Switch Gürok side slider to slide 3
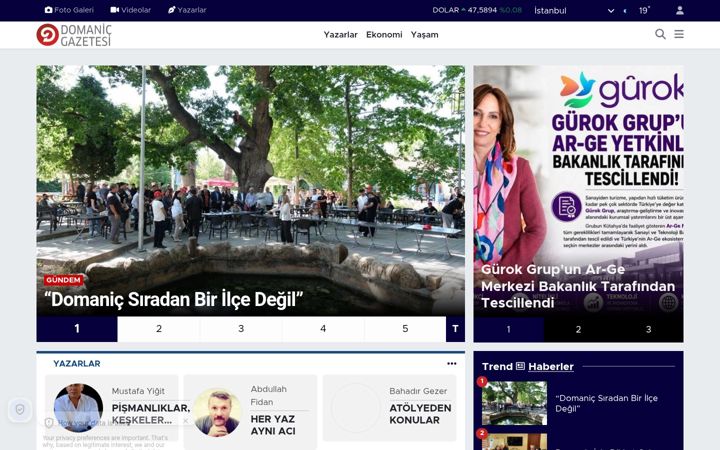720x450 pixels. click(x=648, y=330)
